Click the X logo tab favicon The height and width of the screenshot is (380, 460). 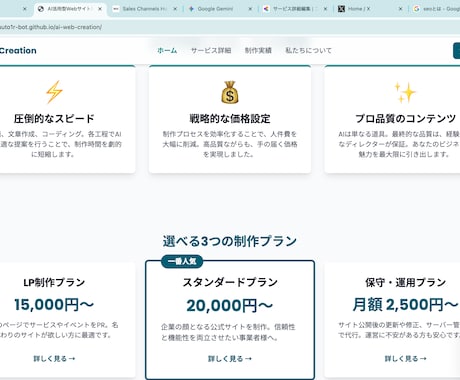[x=341, y=9]
